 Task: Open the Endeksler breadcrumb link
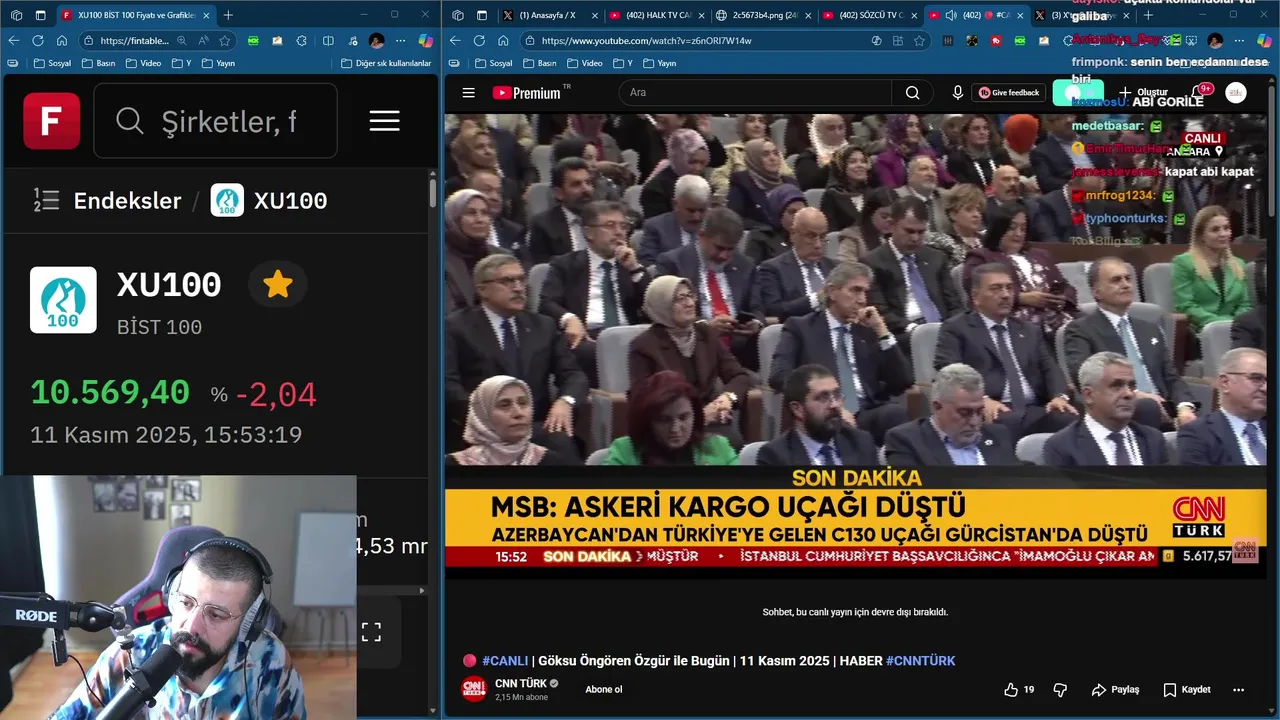127,200
